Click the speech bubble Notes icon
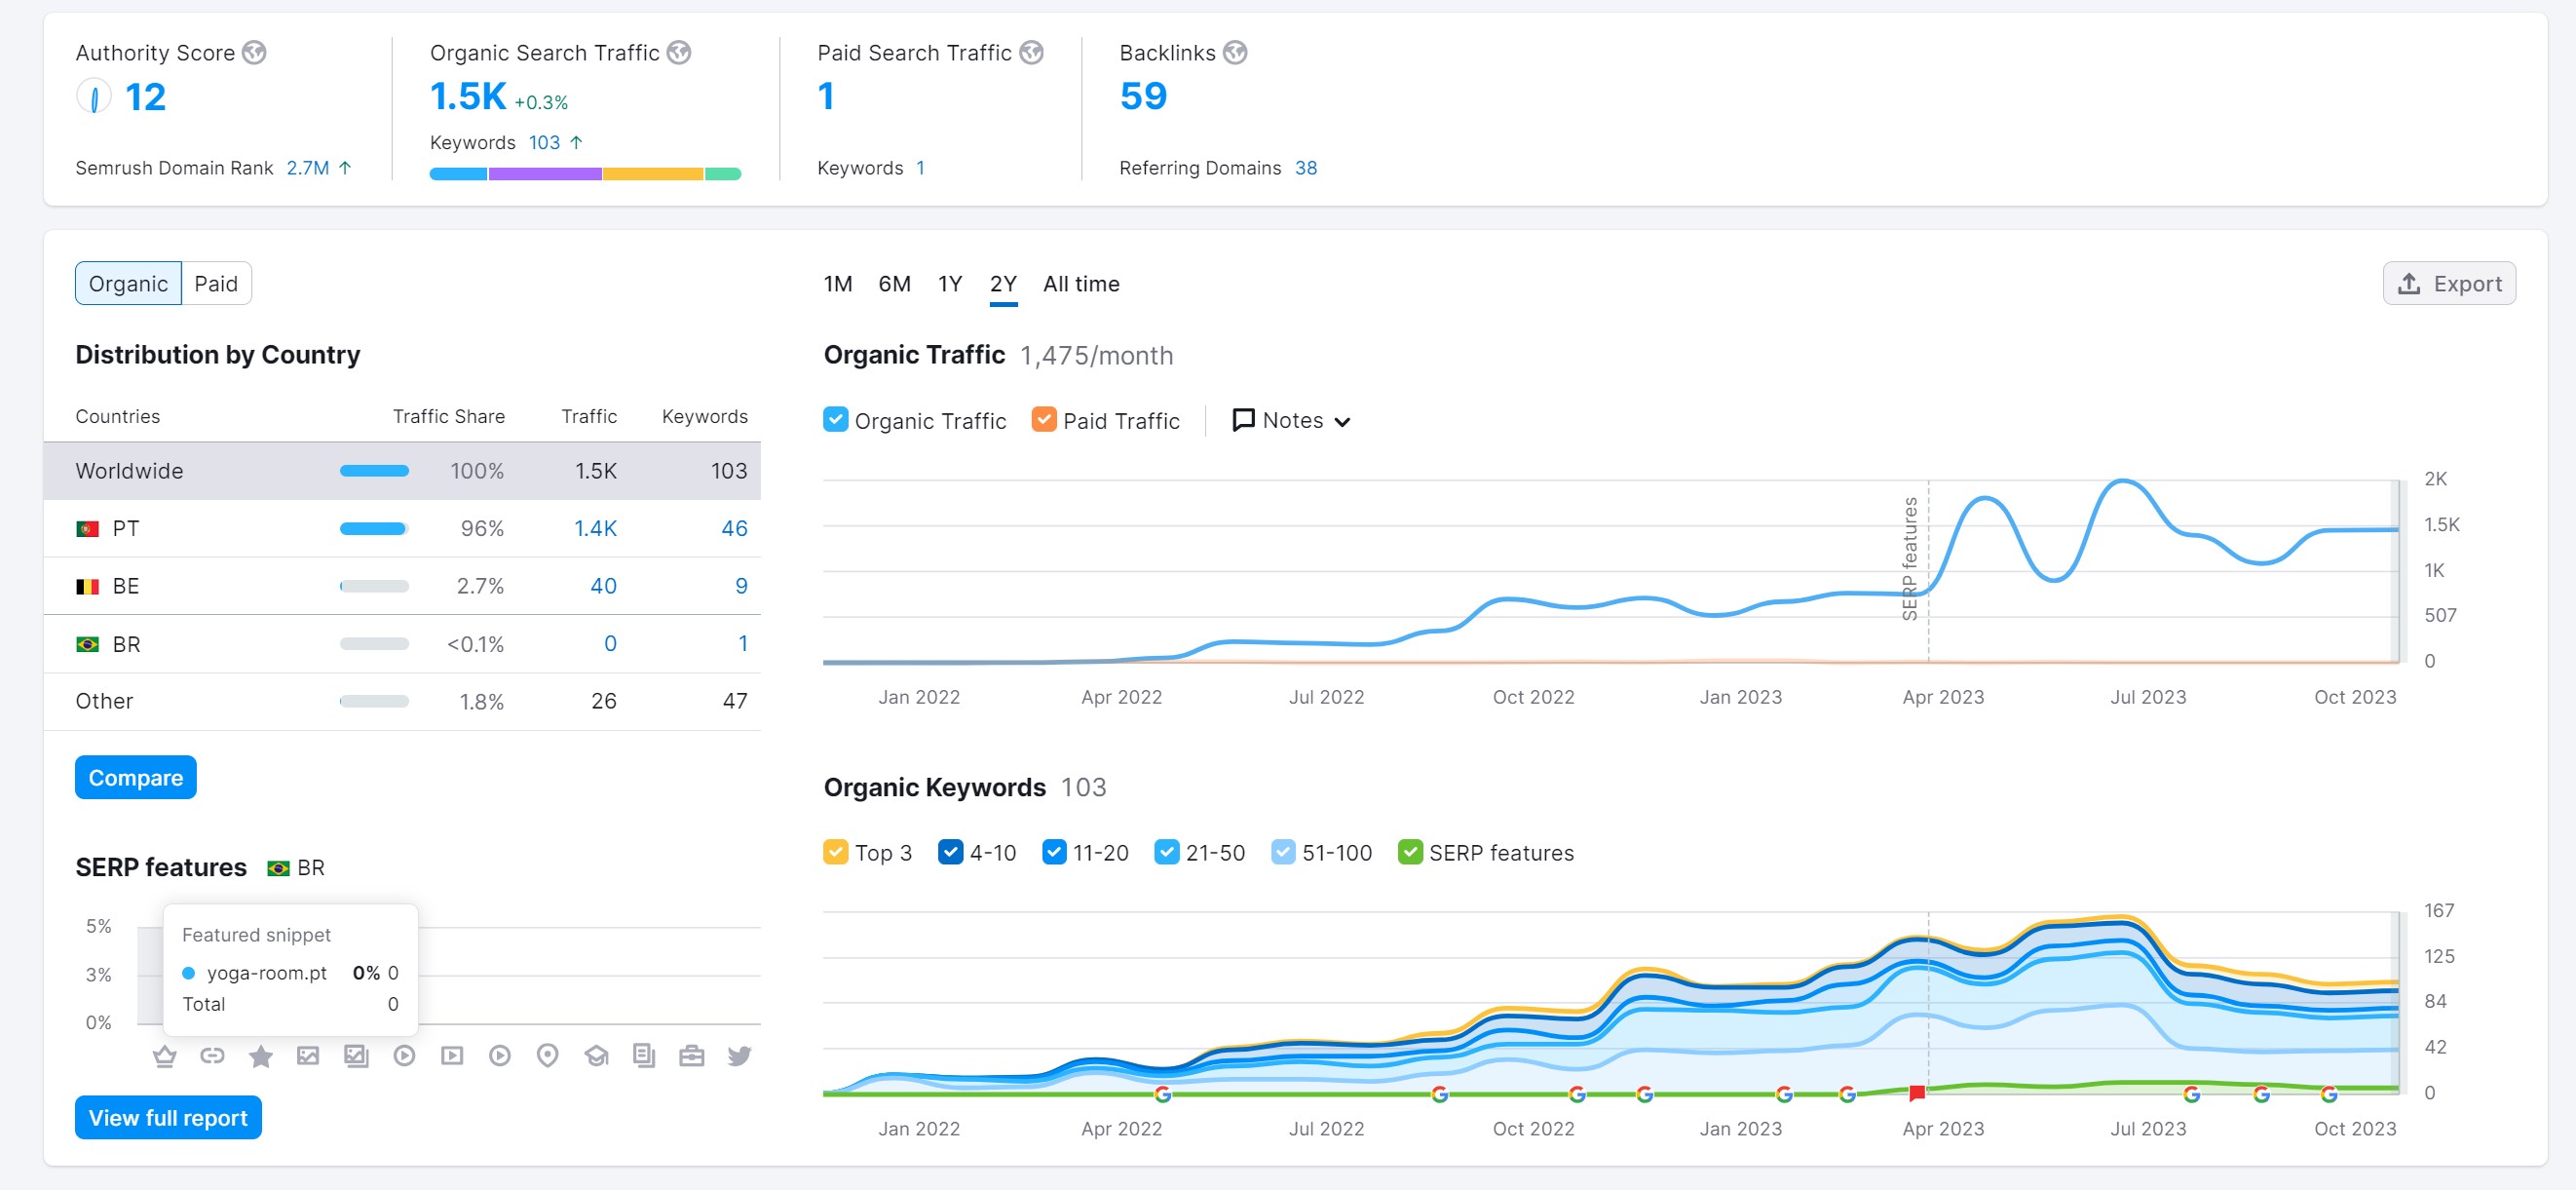This screenshot has width=2576, height=1190. coord(1243,420)
